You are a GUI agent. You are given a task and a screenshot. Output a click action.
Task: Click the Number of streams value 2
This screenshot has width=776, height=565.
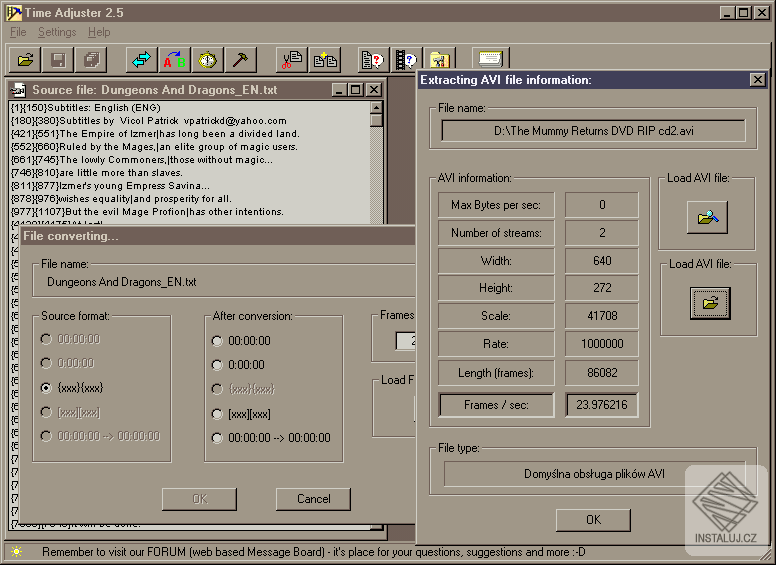click(602, 233)
